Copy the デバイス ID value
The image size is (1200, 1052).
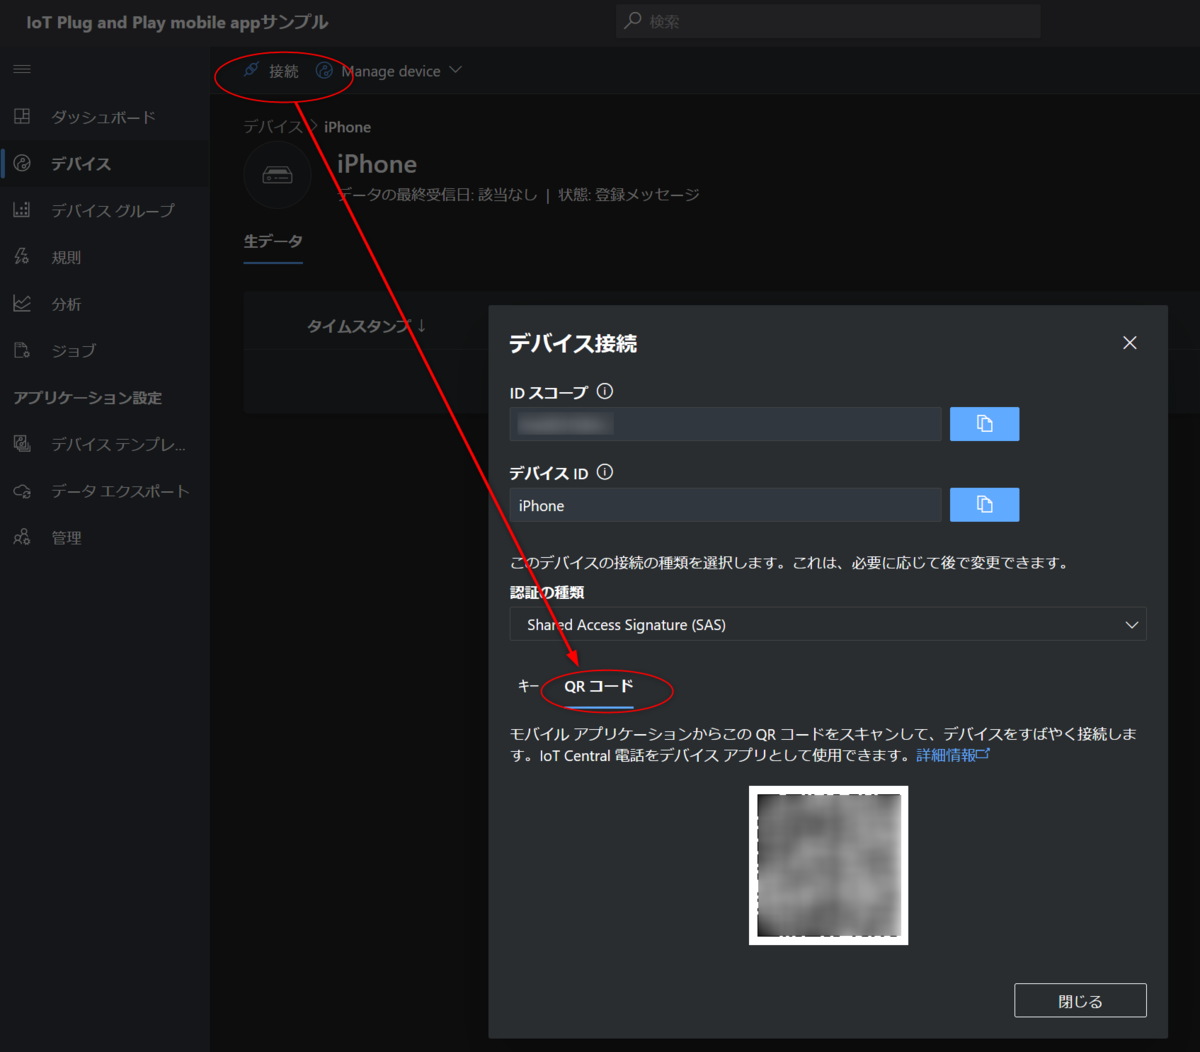tap(984, 505)
